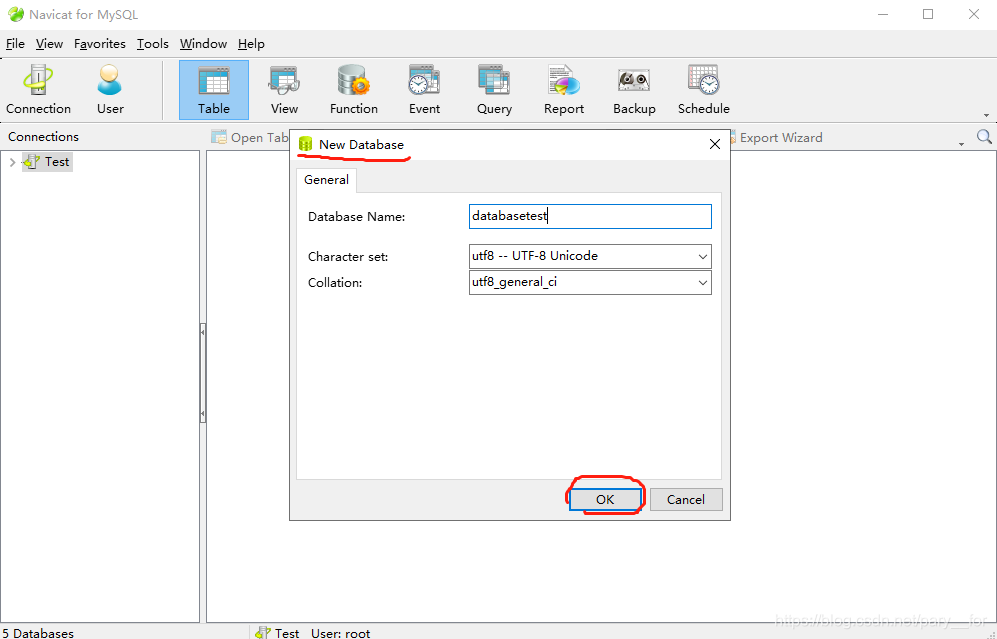The image size is (997, 639).
Task: Click the search magnifier icon
Action: (984, 137)
